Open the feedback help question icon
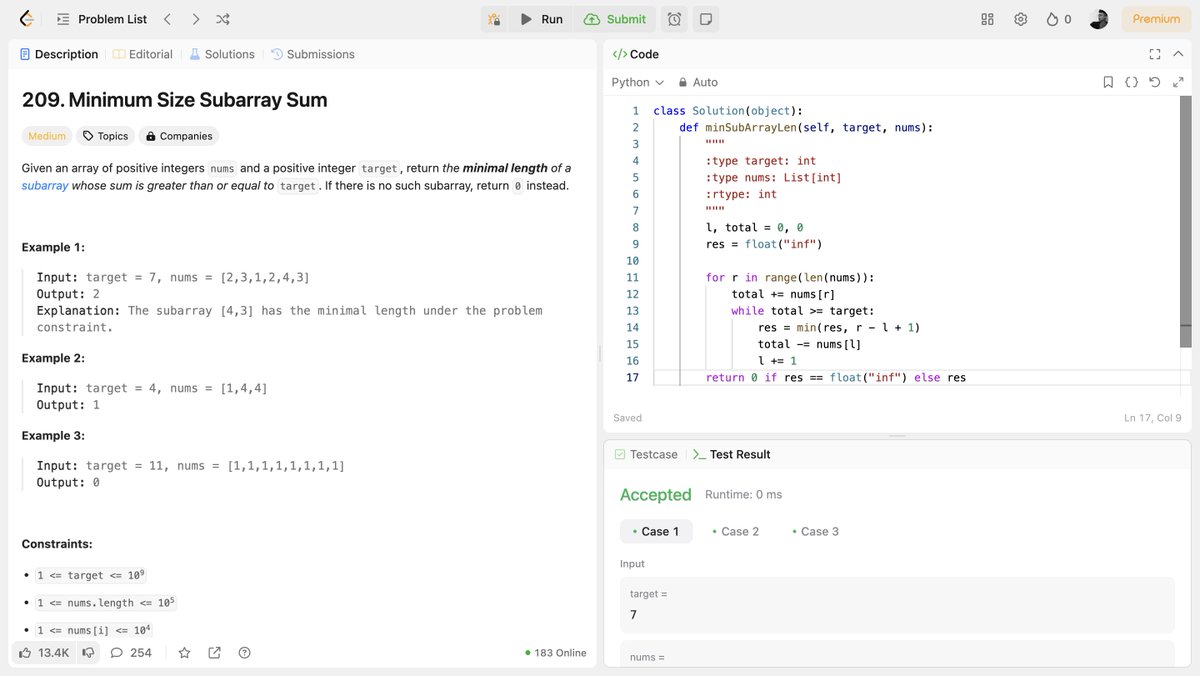 (244, 653)
